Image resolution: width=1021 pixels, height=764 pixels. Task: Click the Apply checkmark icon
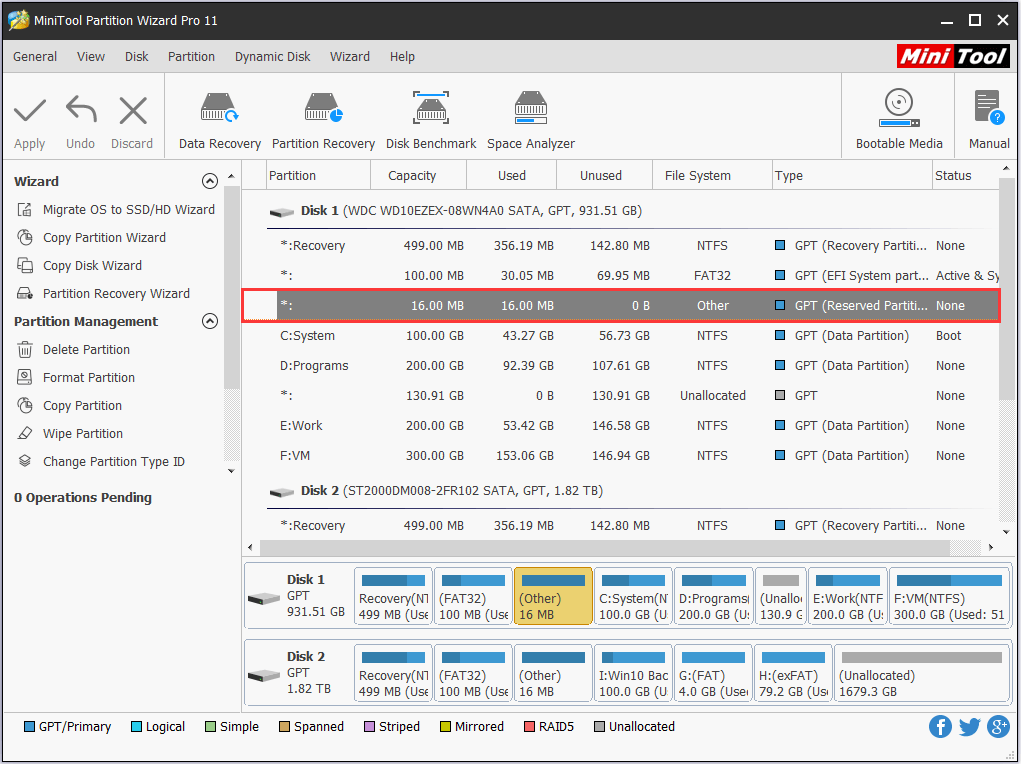tap(30, 110)
